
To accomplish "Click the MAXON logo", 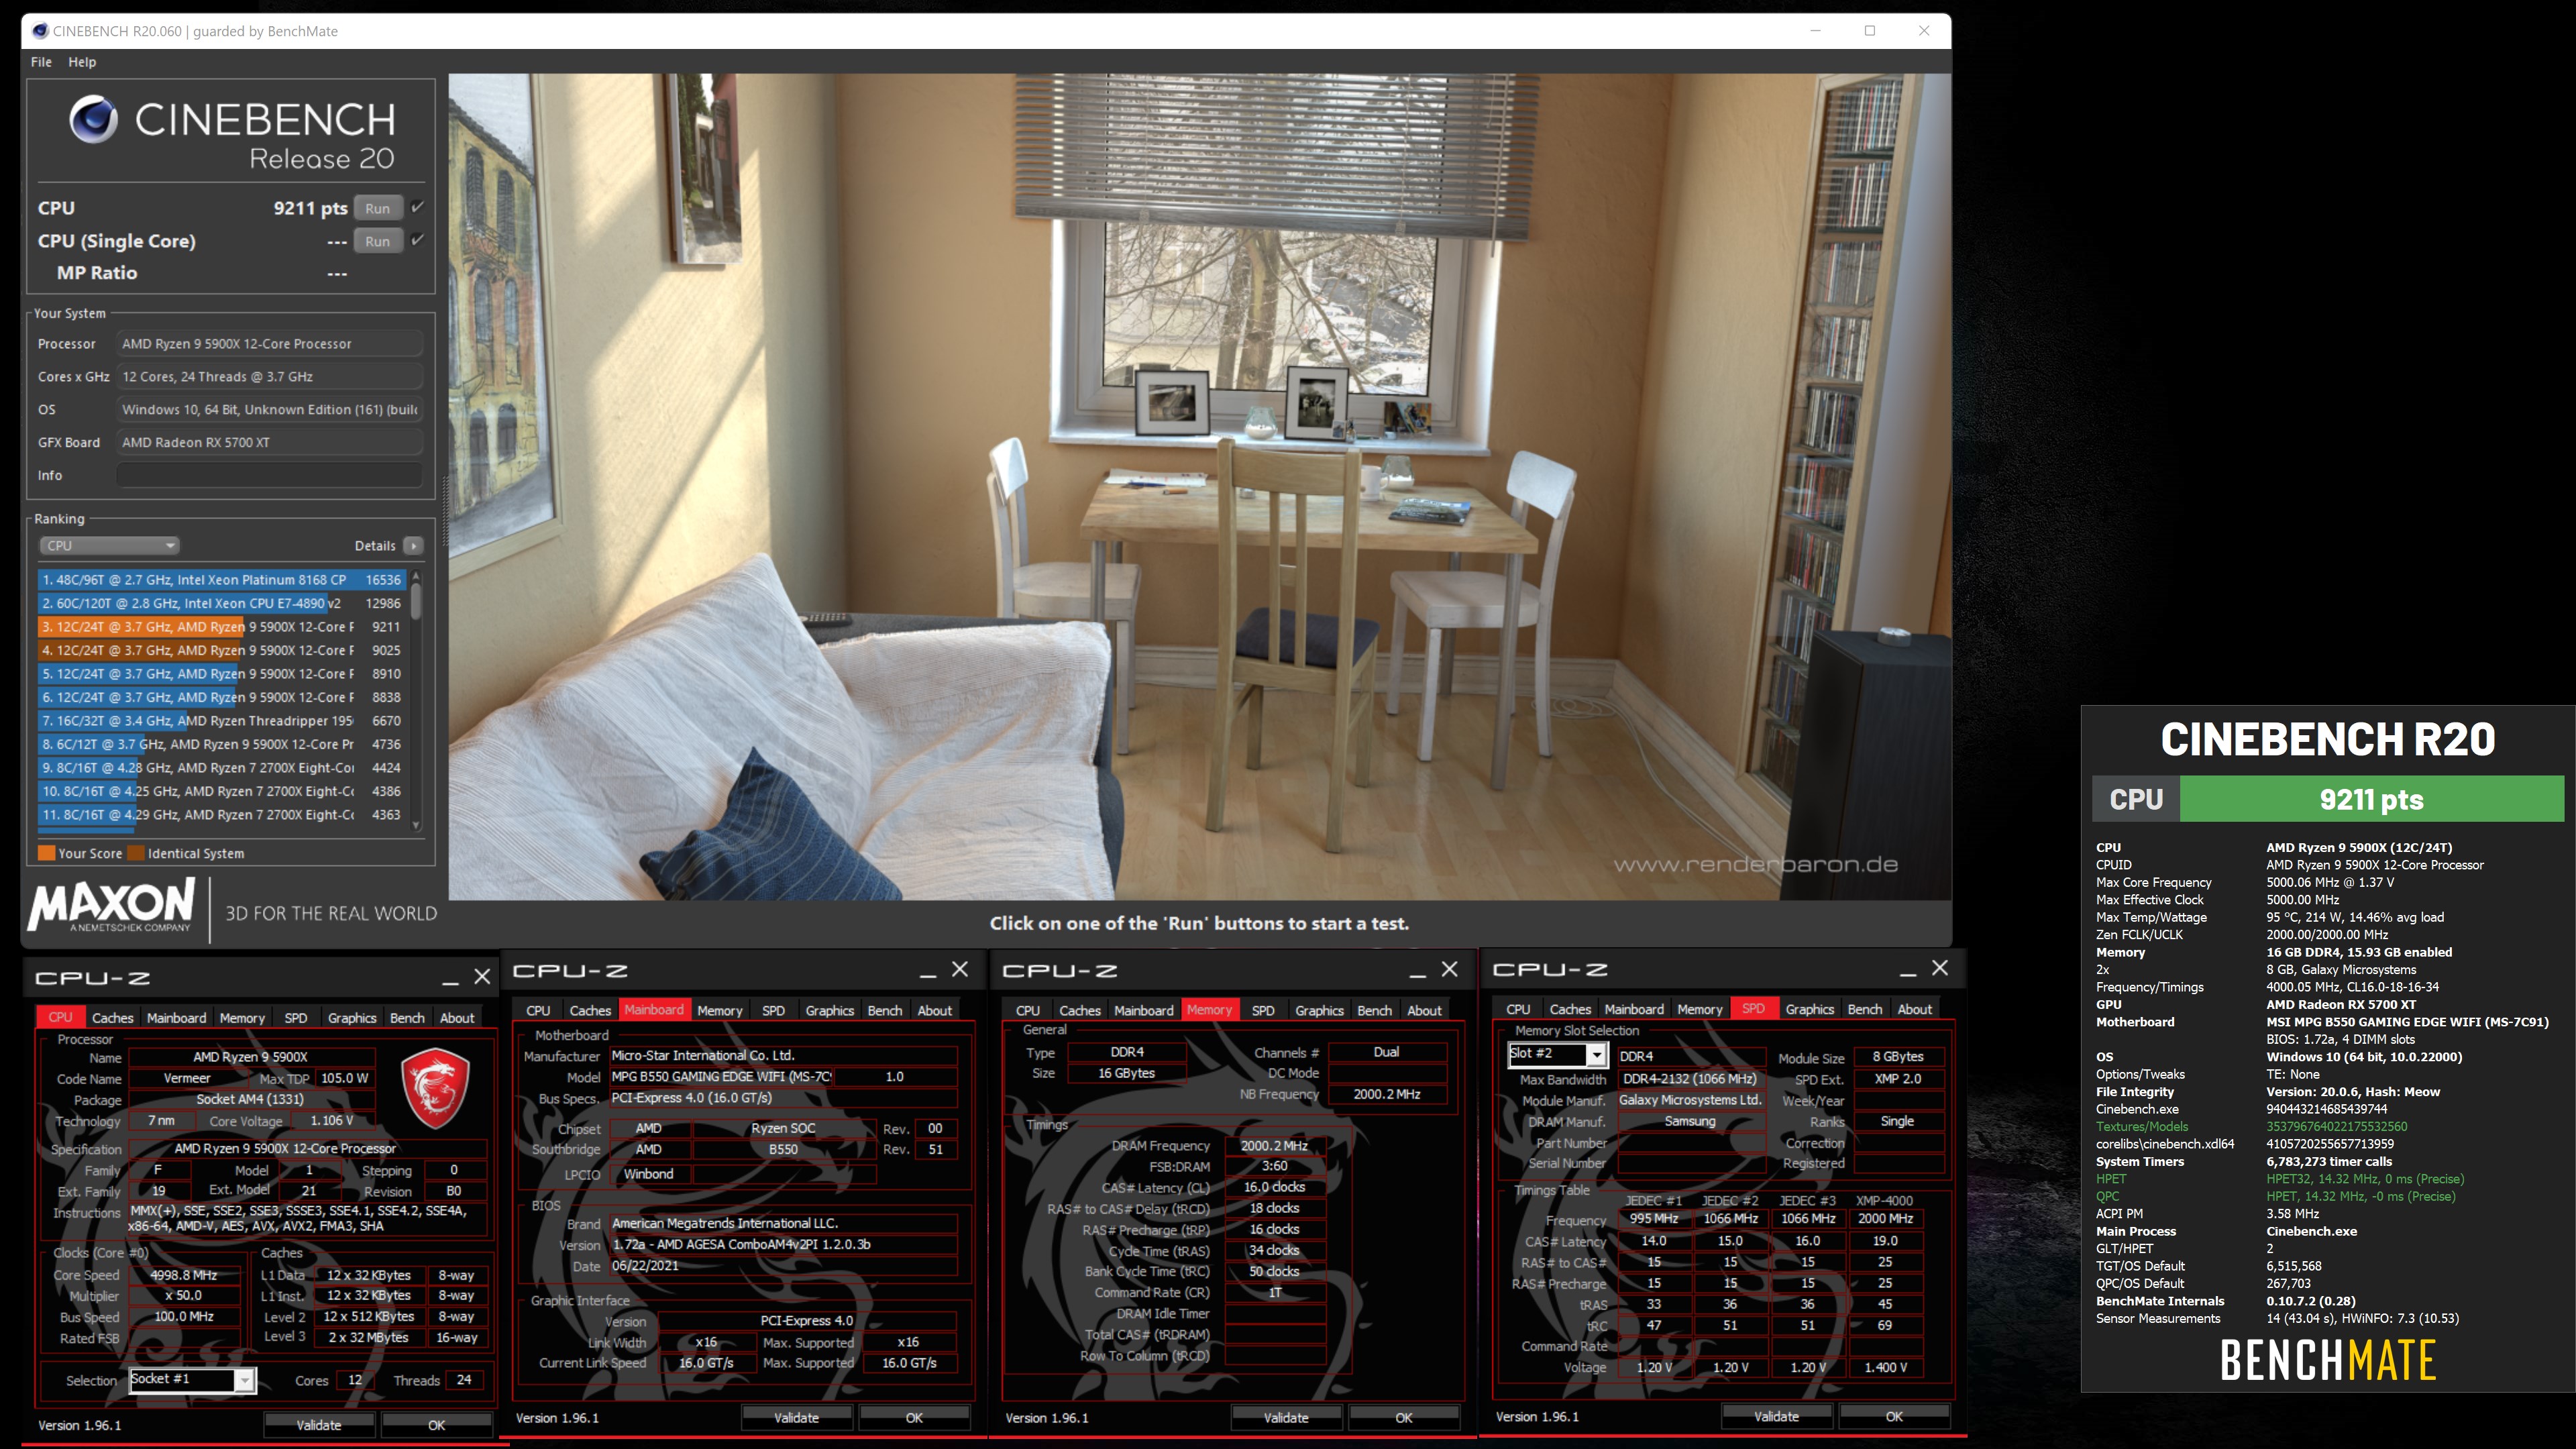I will (x=112, y=905).
